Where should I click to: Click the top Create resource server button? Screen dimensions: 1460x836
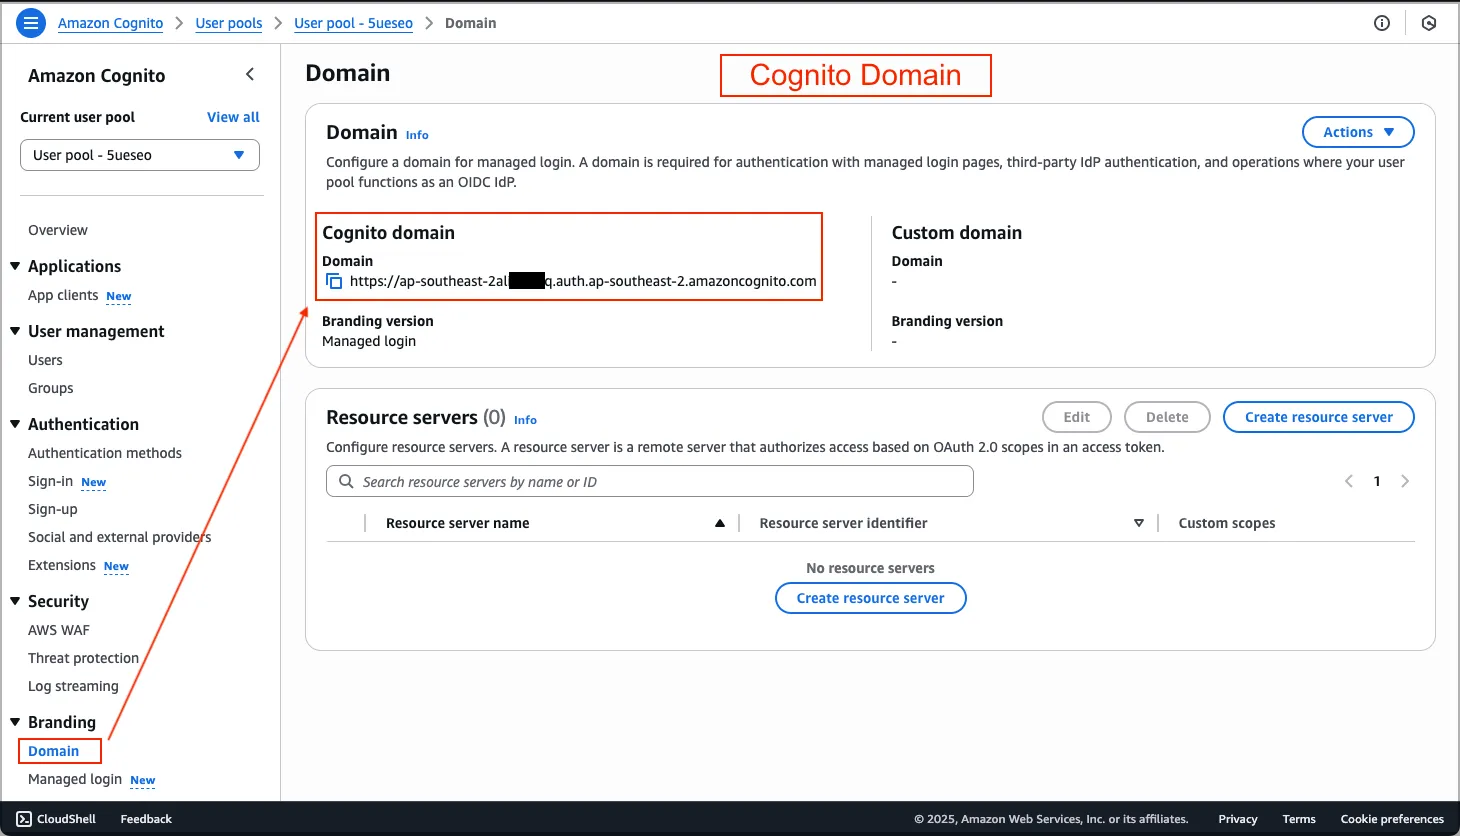[1318, 417]
